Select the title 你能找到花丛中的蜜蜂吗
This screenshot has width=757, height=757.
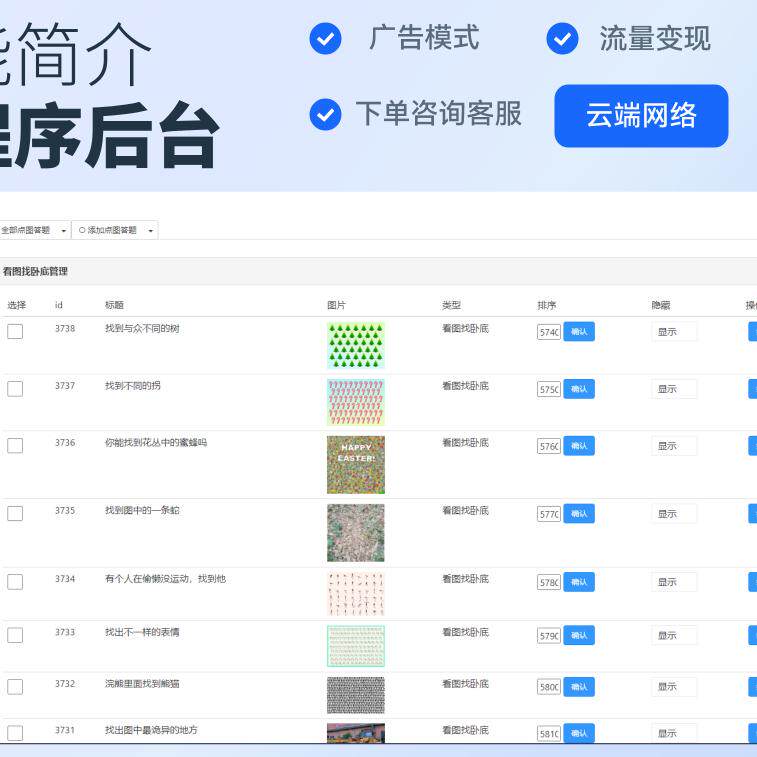pos(156,442)
